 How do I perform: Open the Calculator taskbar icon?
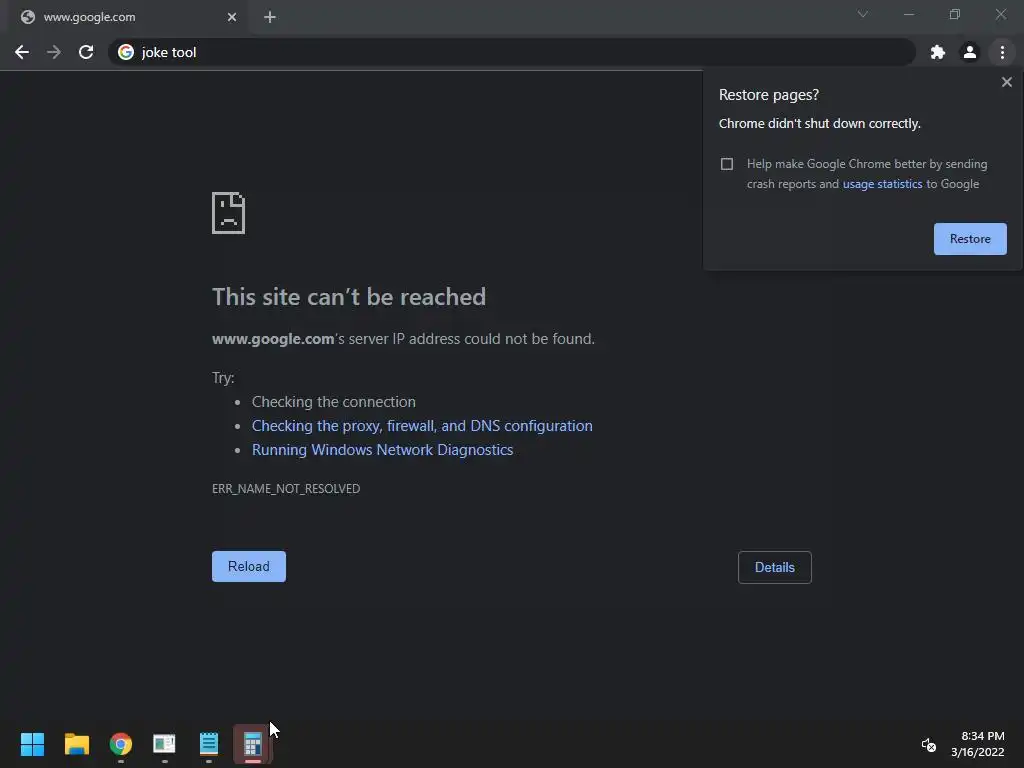pyautogui.click(x=253, y=744)
